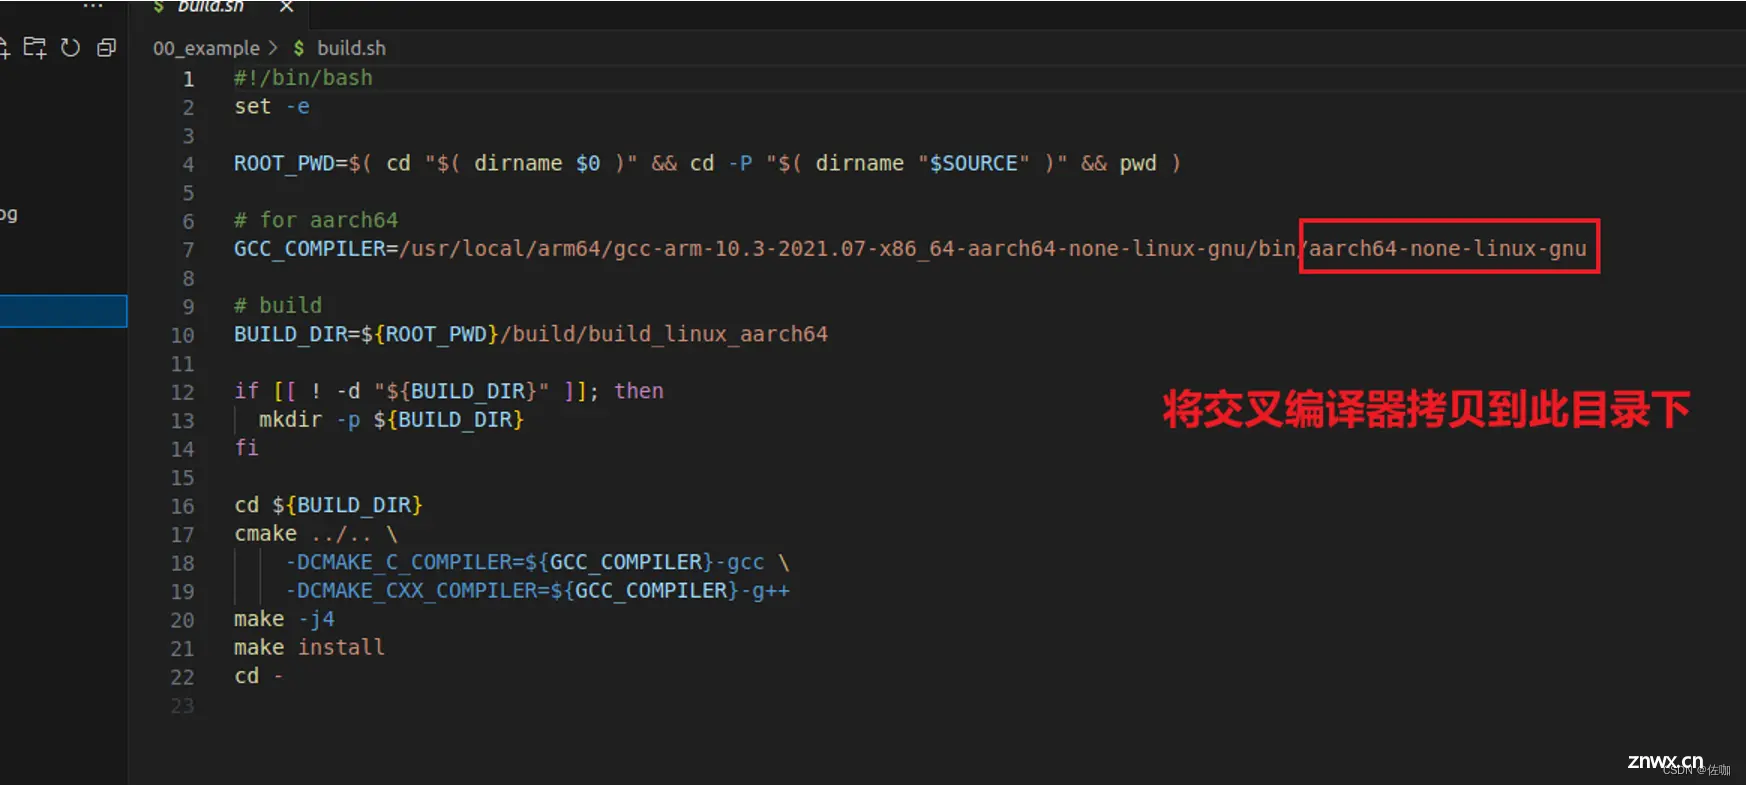
Task: Click 'make install' on line 21
Action: (309, 648)
